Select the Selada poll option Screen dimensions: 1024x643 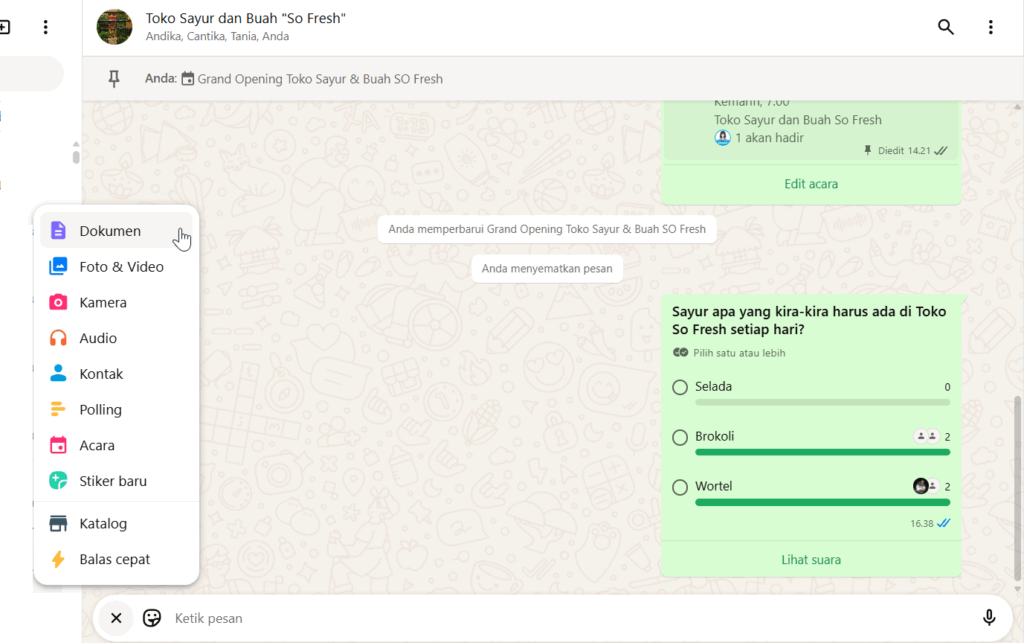pos(680,387)
